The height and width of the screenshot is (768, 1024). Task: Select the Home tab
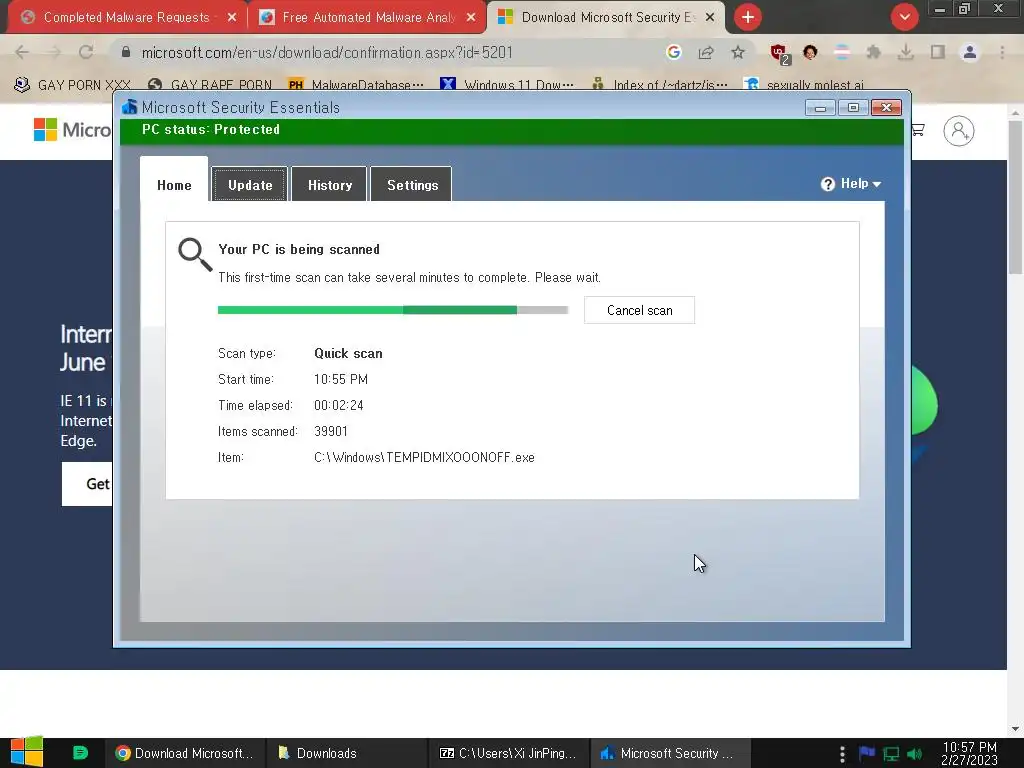(x=174, y=185)
